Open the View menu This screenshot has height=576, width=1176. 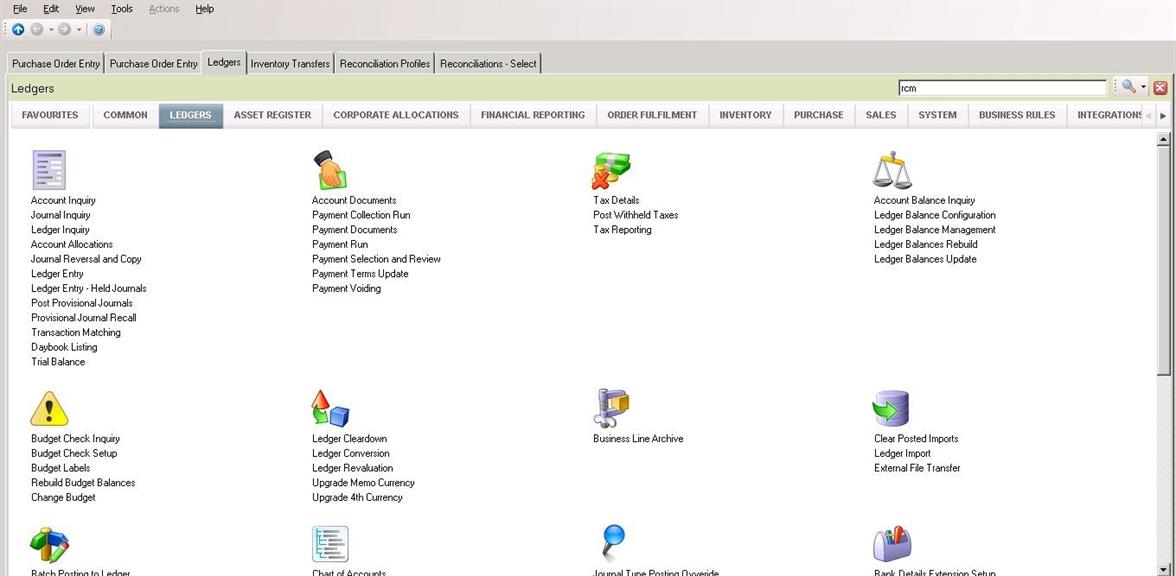tap(85, 9)
